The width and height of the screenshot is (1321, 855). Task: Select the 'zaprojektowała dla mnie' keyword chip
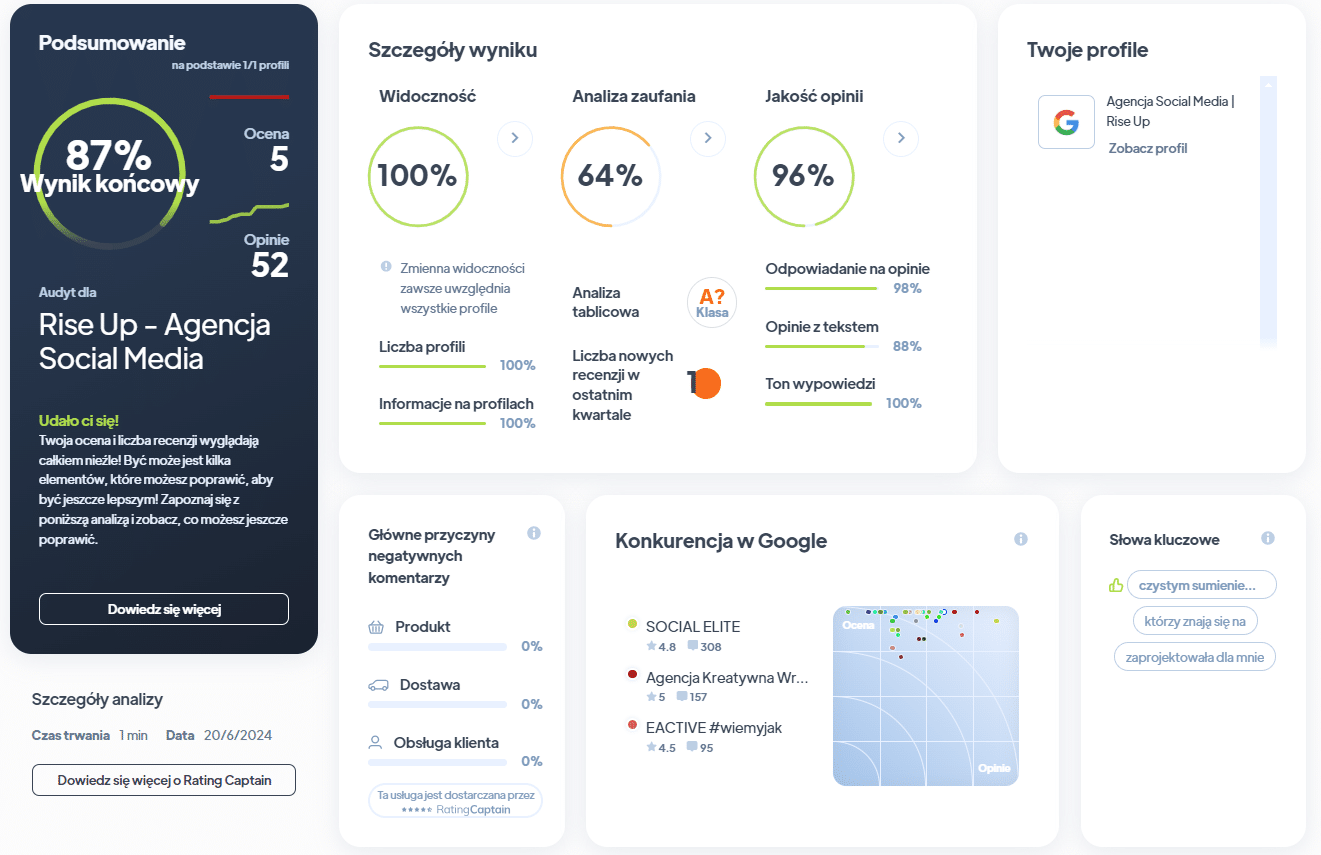tap(1195, 657)
